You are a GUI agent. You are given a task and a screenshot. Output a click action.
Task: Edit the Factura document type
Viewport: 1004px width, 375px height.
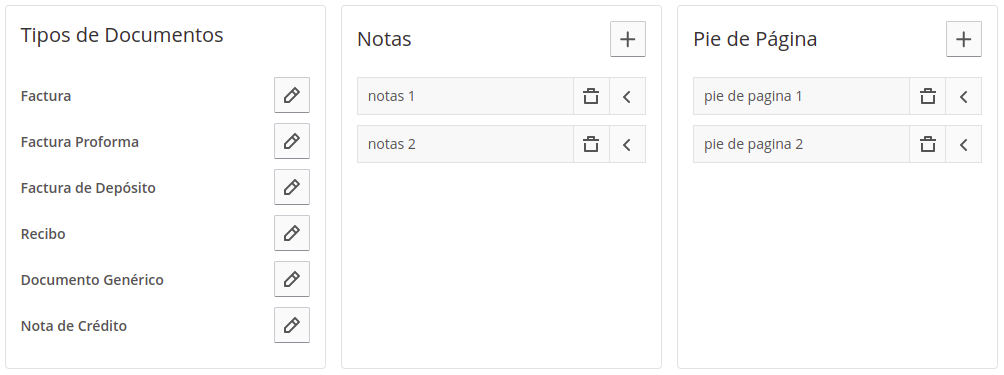pyautogui.click(x=292, y=95)
